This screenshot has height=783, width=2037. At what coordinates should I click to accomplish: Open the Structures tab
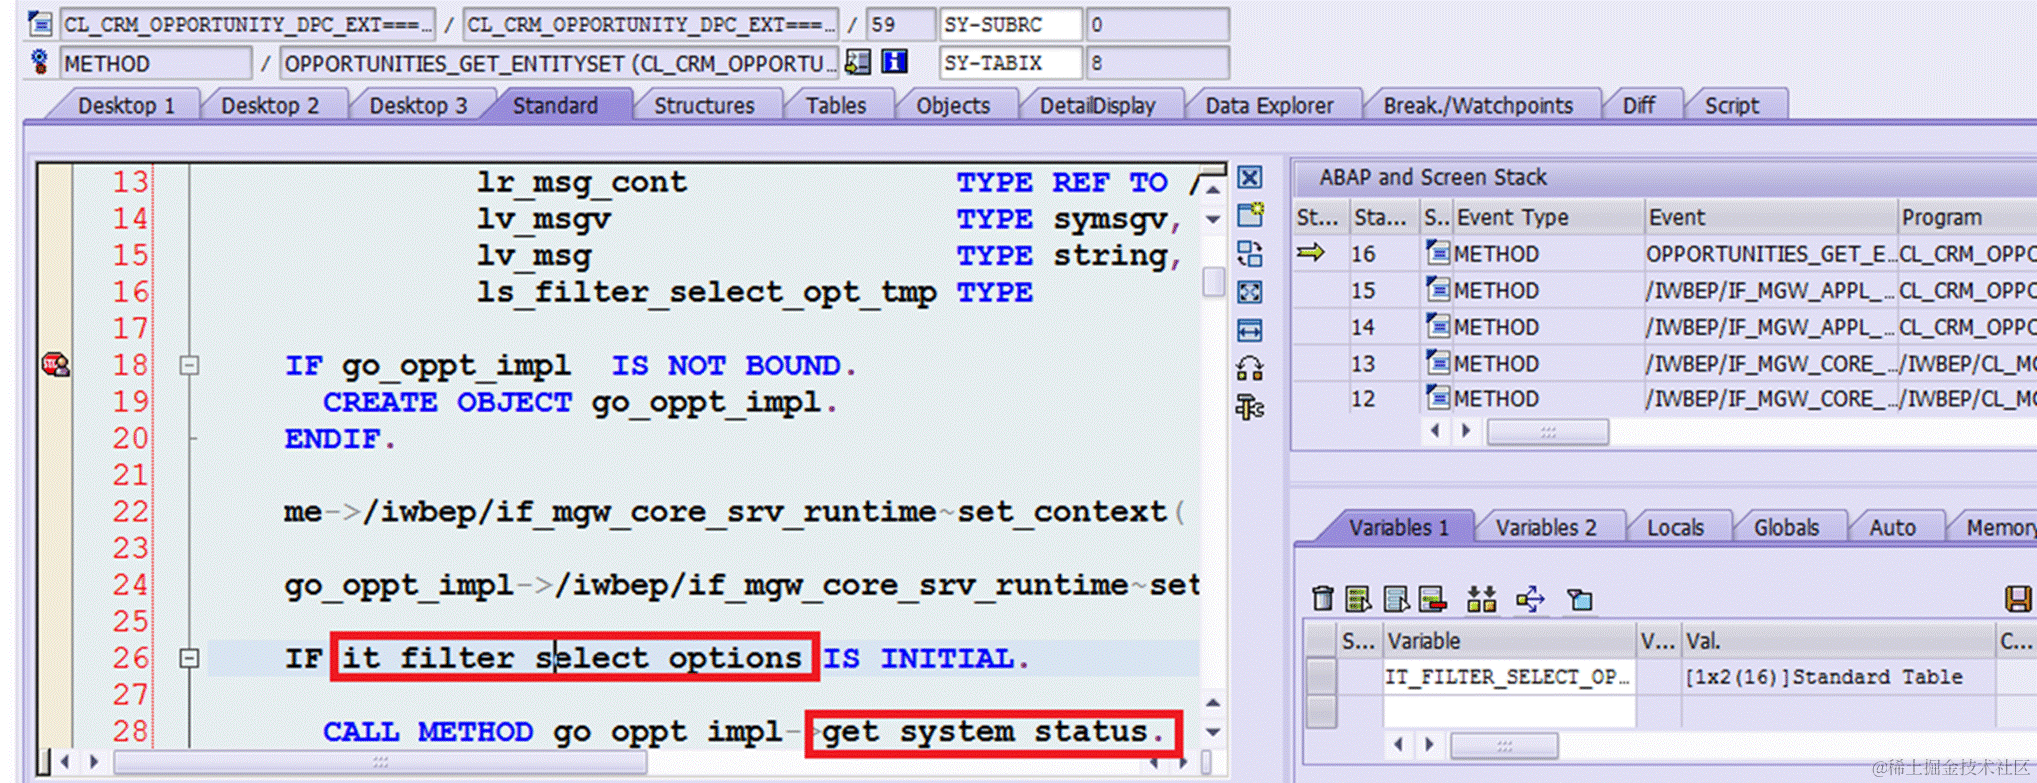tap(704, 105)
